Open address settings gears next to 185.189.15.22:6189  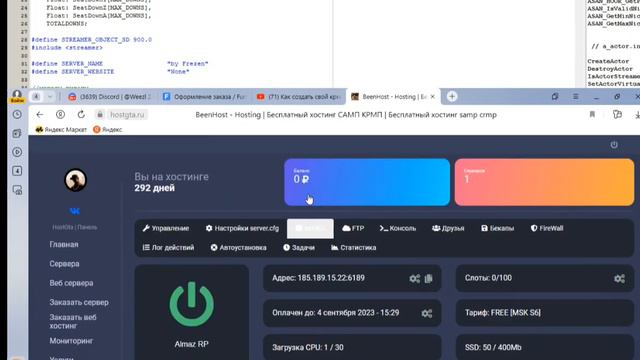click(415, 278)
